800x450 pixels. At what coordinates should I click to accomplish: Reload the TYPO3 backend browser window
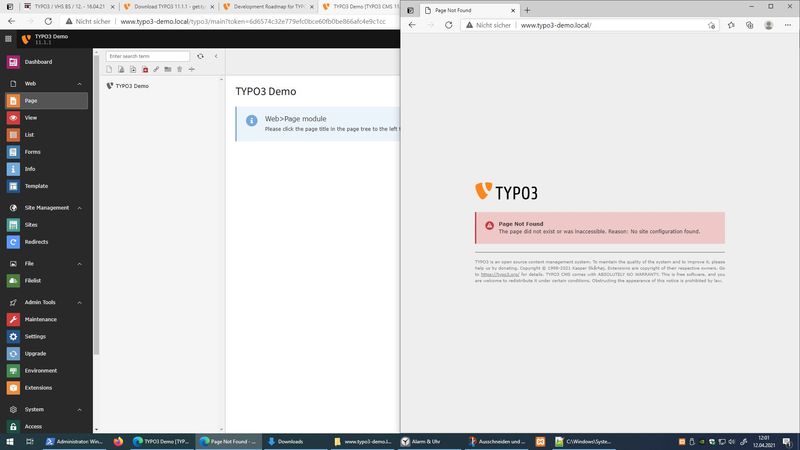tap(48, 21)
